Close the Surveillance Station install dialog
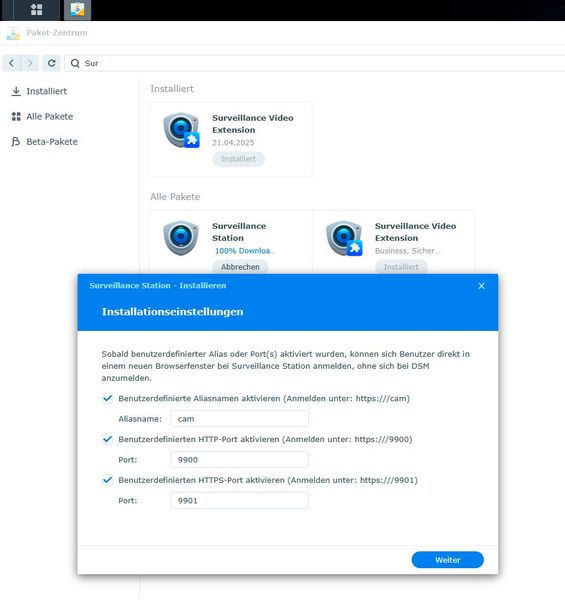Screen dimensions: 565x600 tap(482, 286)
